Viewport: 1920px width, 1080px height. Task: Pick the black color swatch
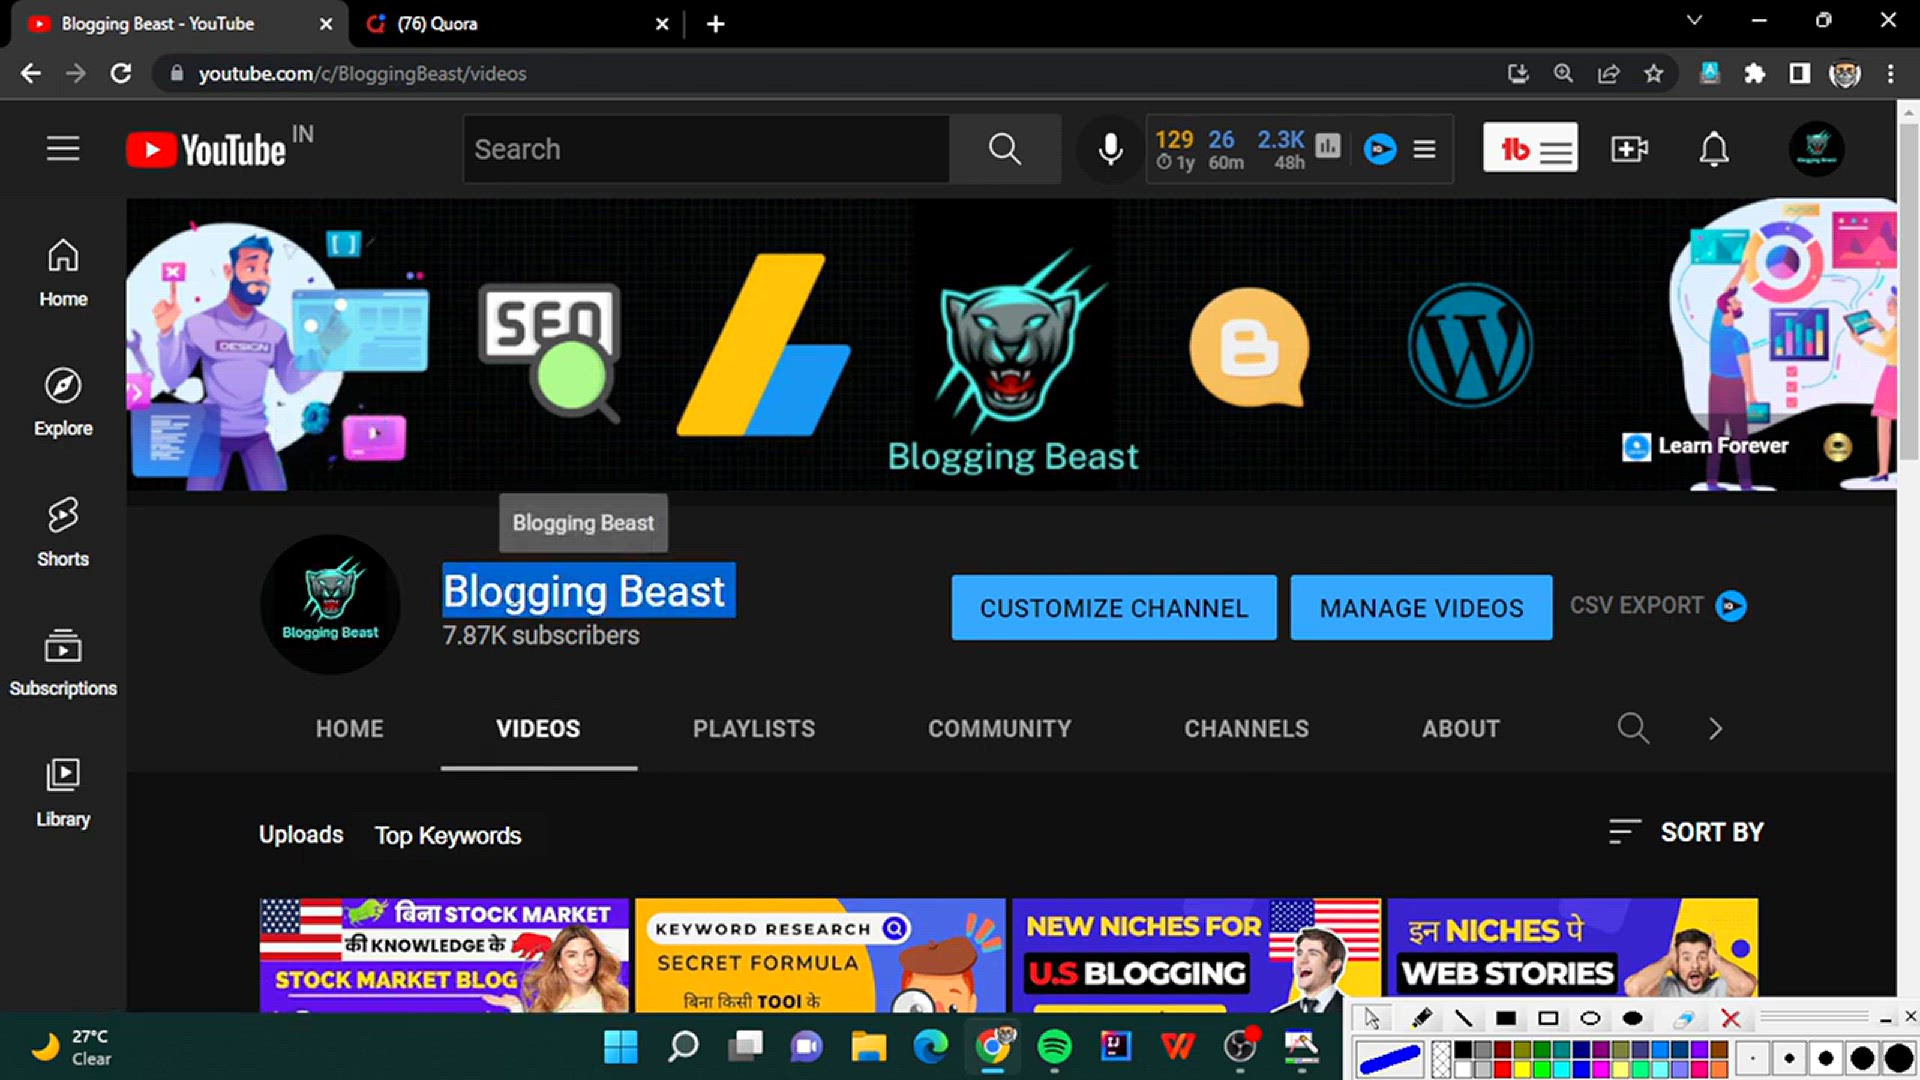point(1463,1050)
